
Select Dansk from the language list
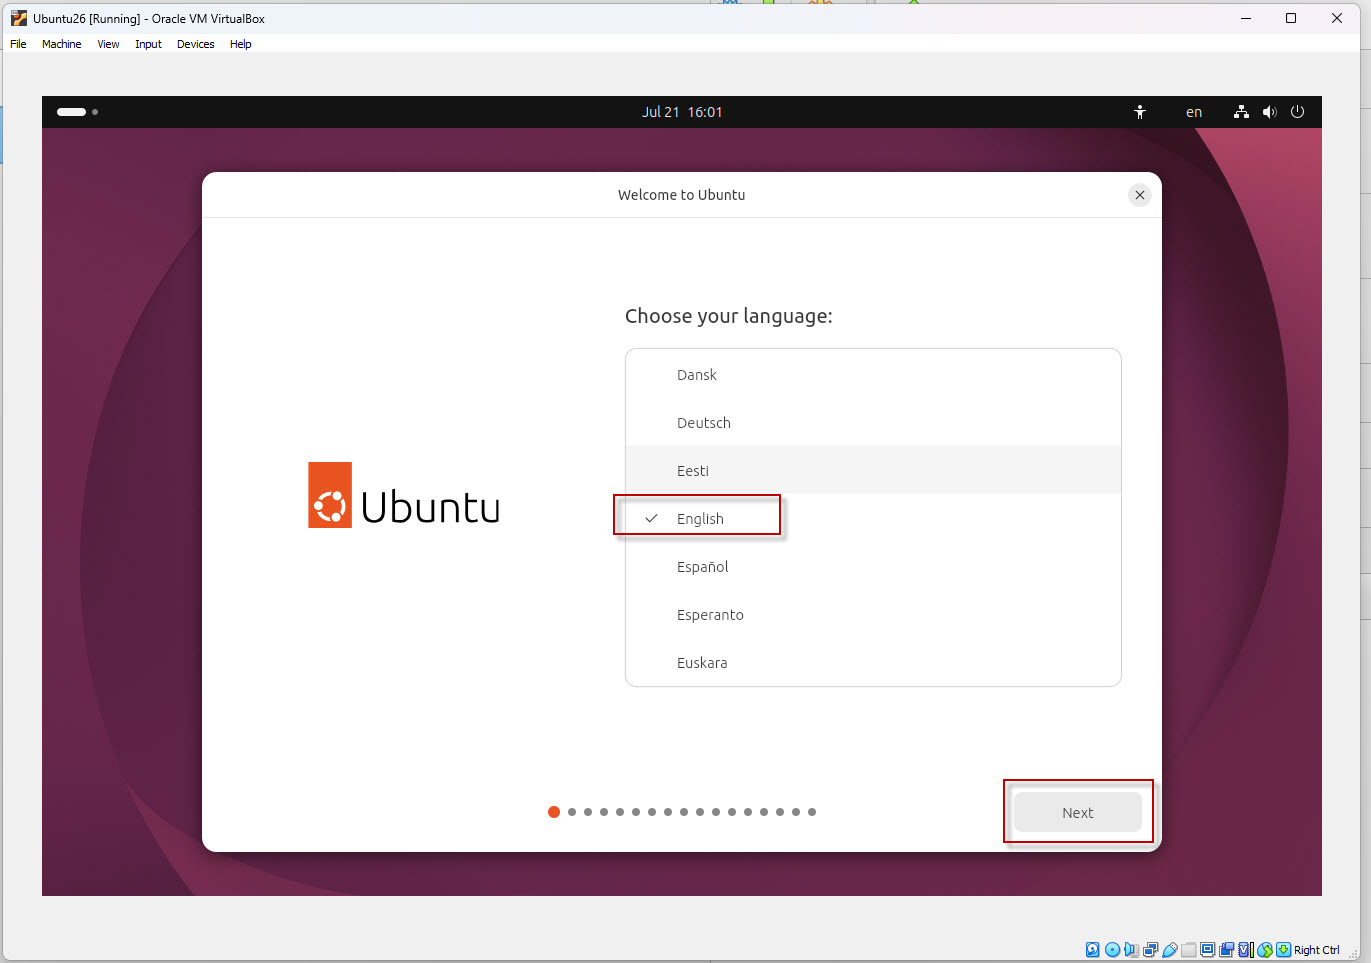point(873,374)
